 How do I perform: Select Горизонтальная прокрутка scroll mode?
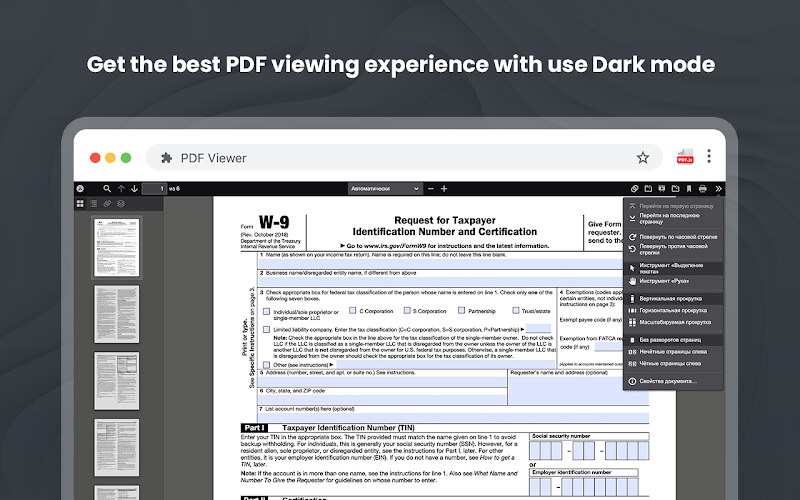pos(673,310)
